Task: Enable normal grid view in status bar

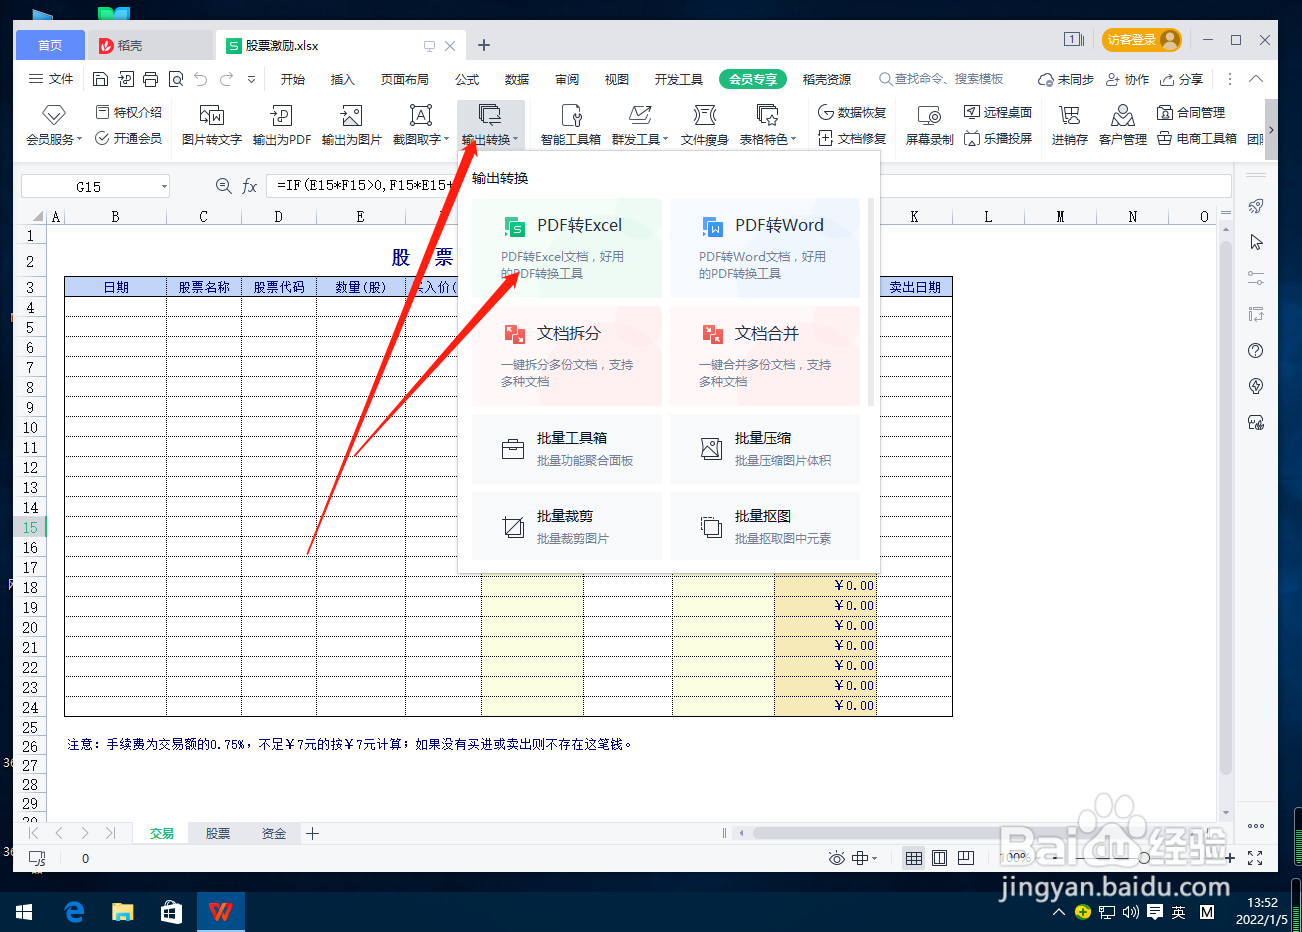Action: coord(914,858)
